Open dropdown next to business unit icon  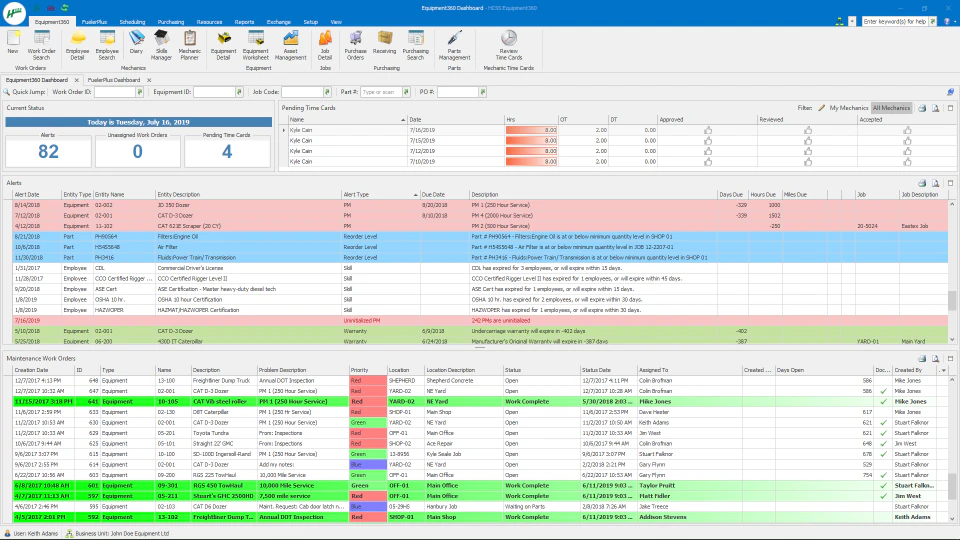(x=852, y=21)
